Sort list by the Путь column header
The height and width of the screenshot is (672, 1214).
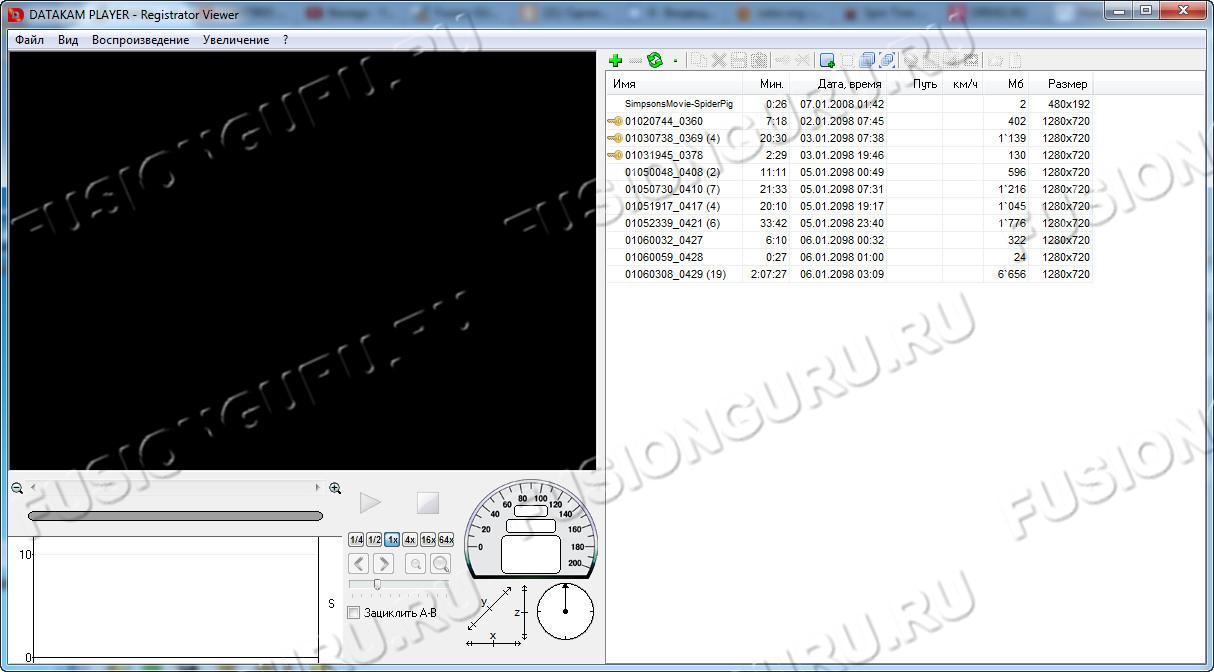pyautogui.click(x=915, y=84)
